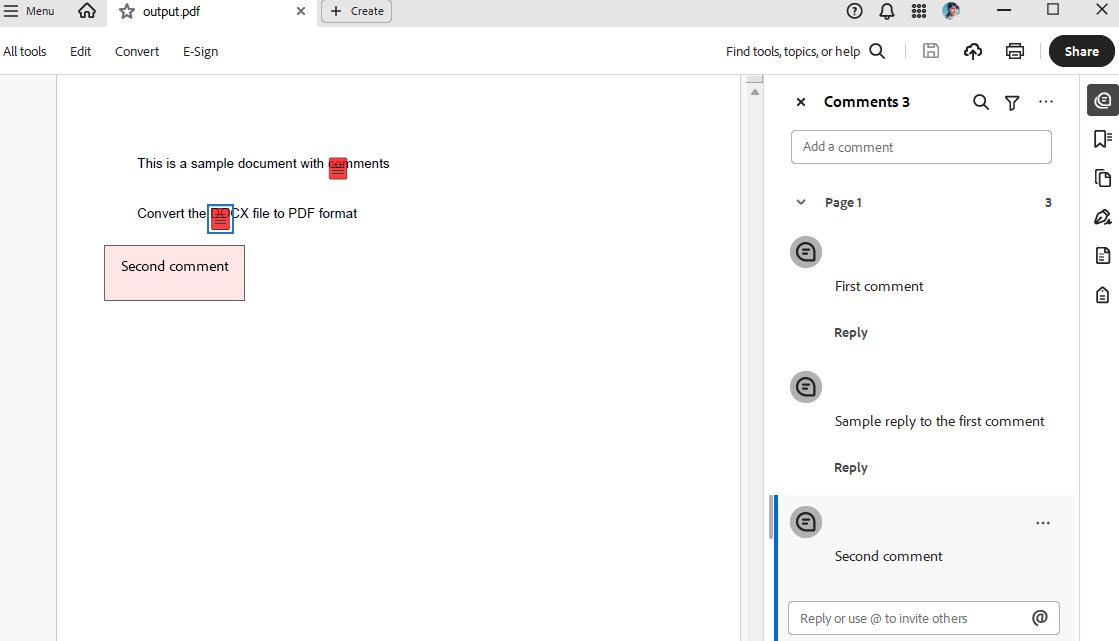Click the Add a comment field
This screenshot has width=1119, height=641.
[920, 146]
